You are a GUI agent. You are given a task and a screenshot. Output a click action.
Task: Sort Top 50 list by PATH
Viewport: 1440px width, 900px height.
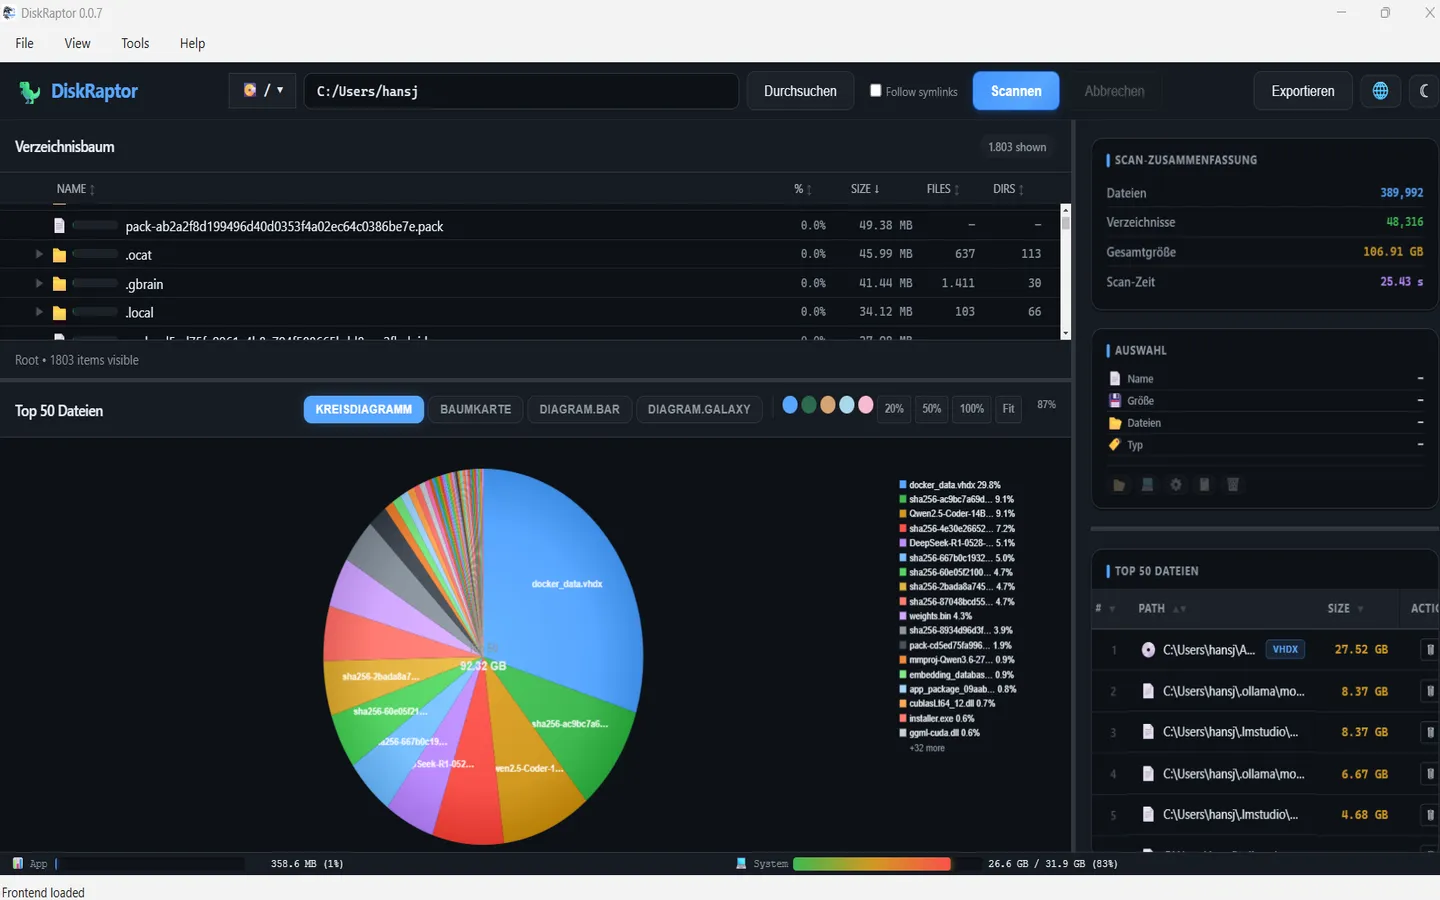click(1161, 608)
